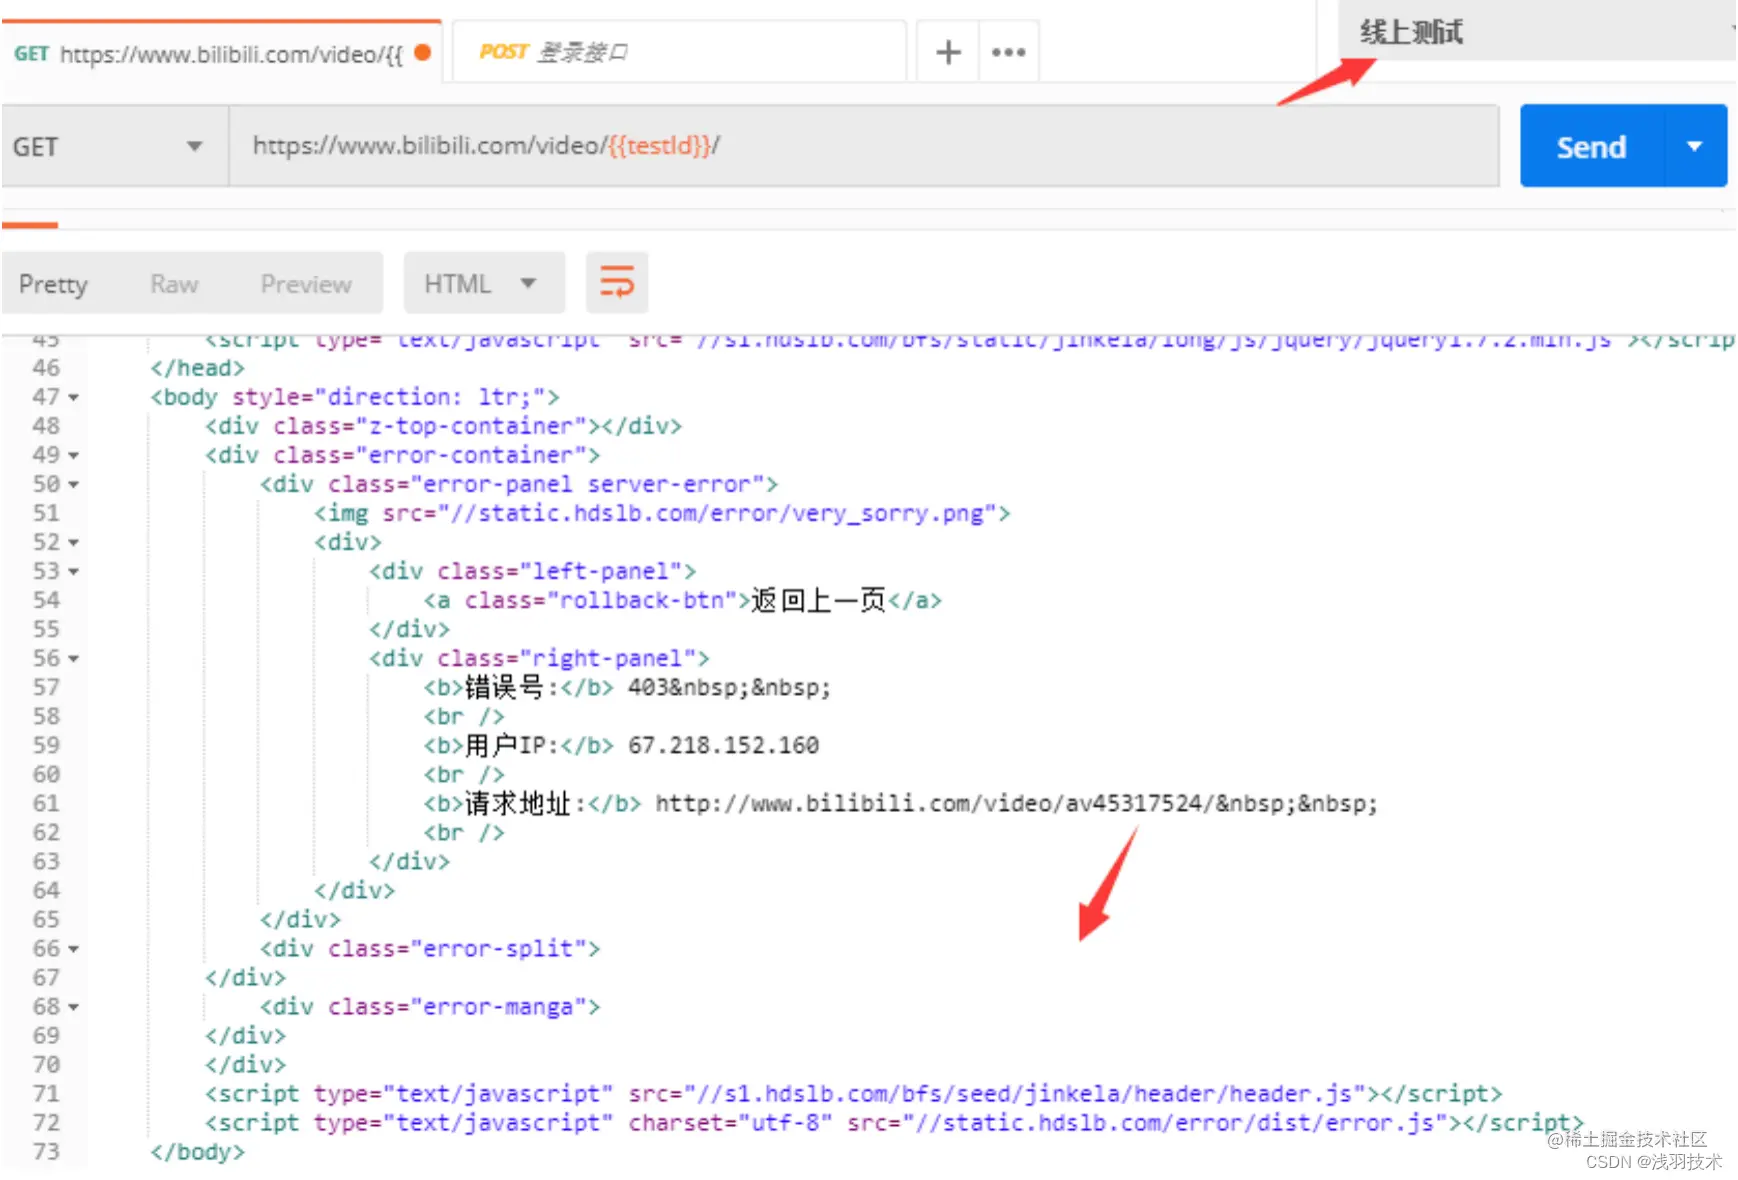This screenshot has width=1738, height=1180.
Task: Collapse code fold at line 56
Action: point(73,659)
